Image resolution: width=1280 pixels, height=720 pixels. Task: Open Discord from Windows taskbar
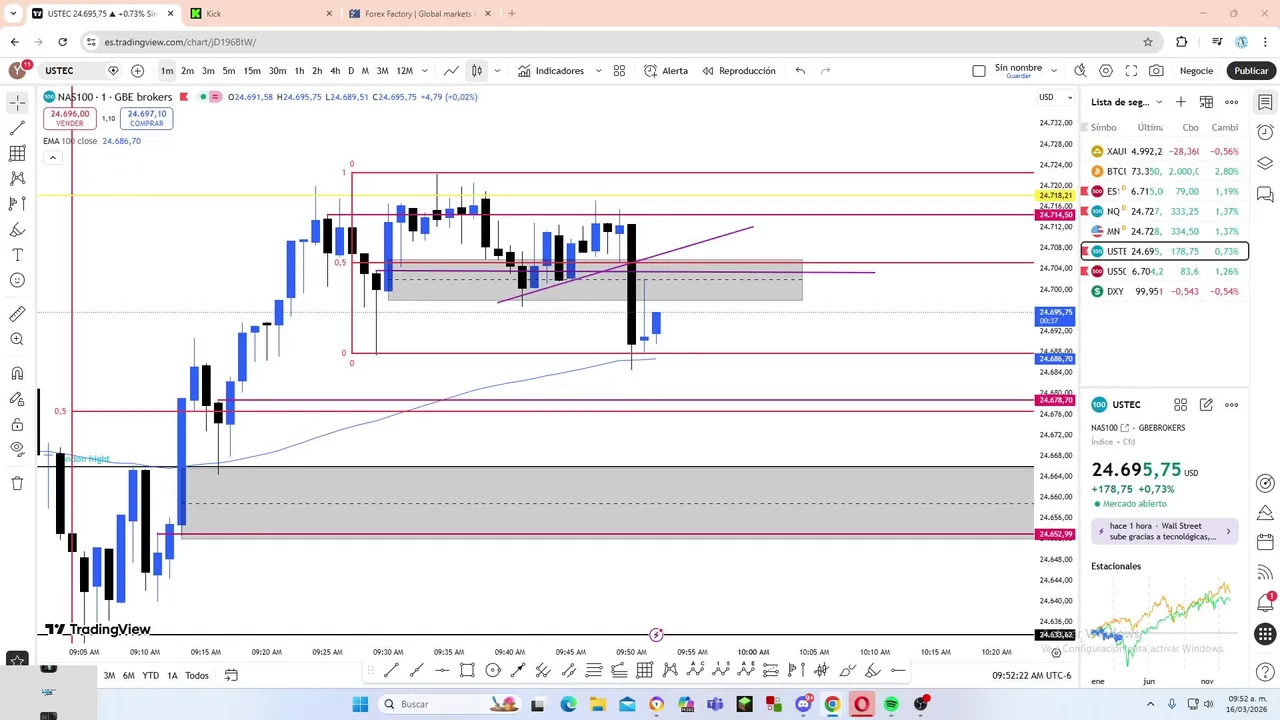pyautogui.click(x=803, y=704)
